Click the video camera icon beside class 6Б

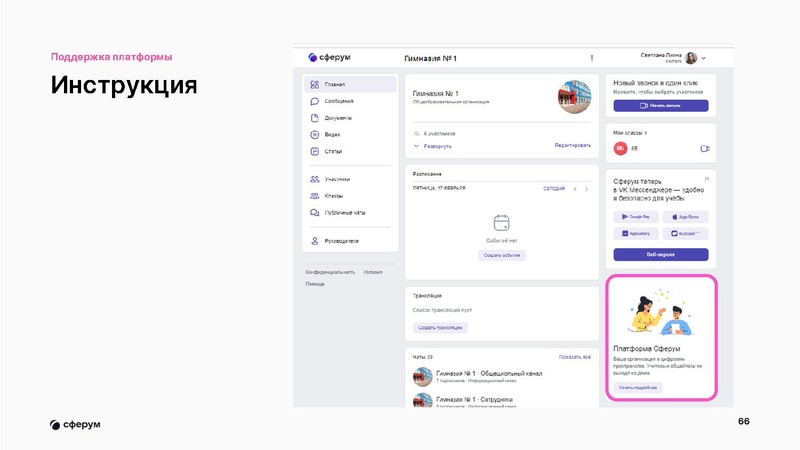coord(704,148)
